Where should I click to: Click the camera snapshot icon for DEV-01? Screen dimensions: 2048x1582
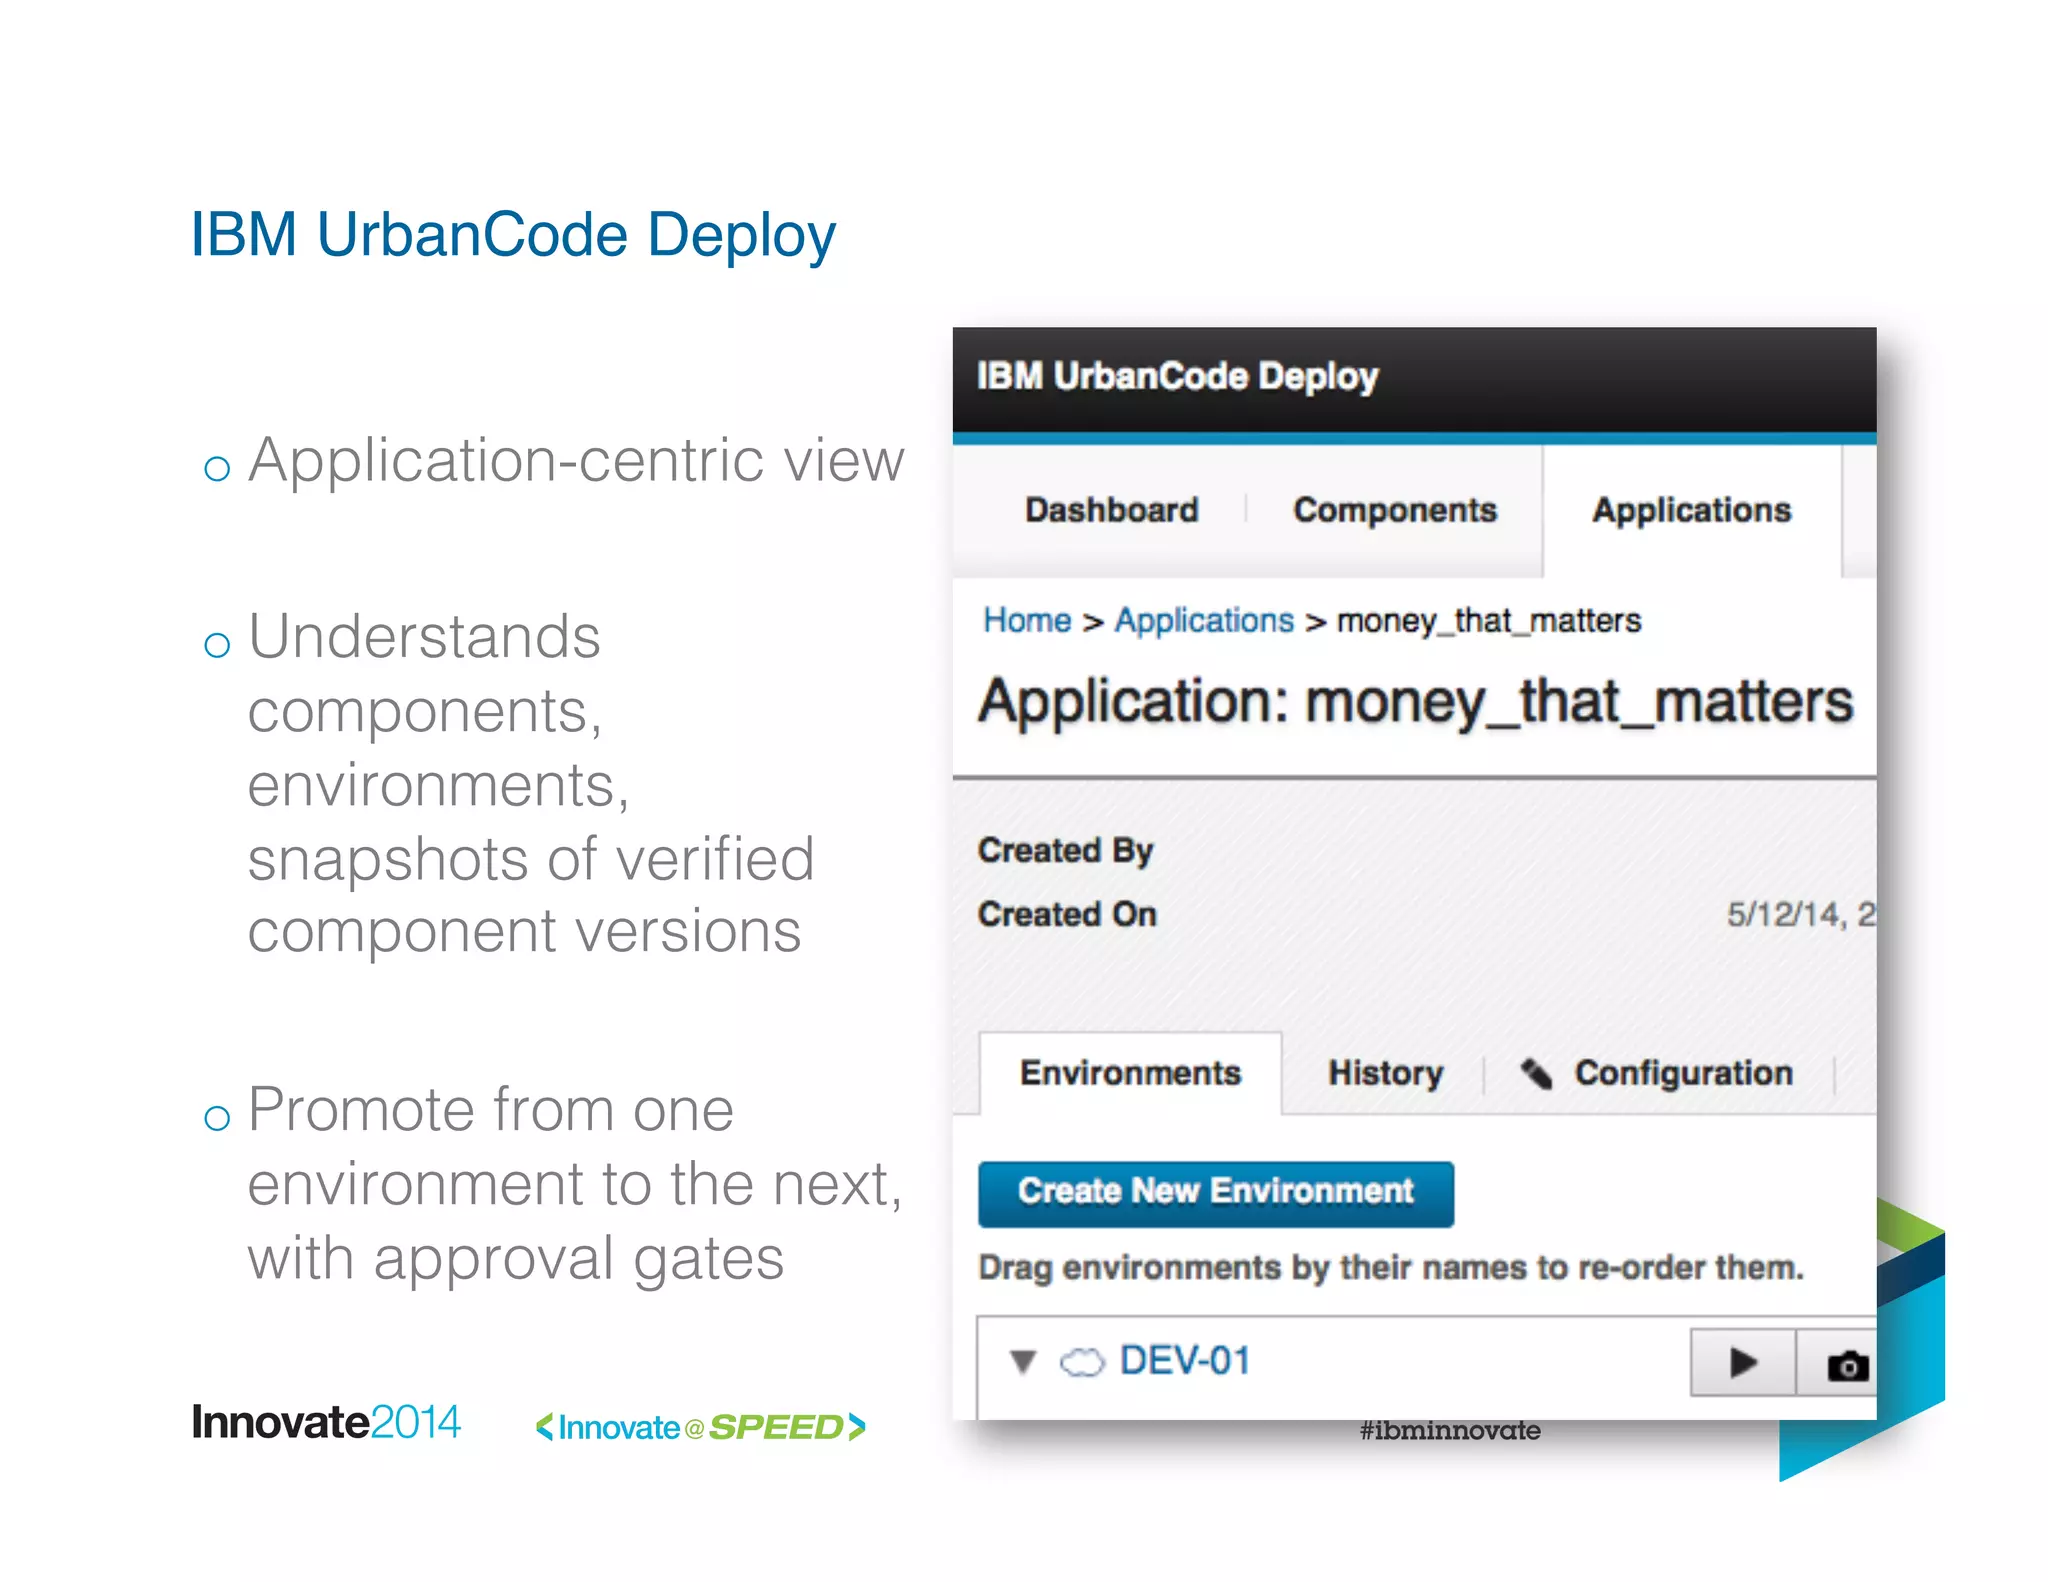1846,1364
